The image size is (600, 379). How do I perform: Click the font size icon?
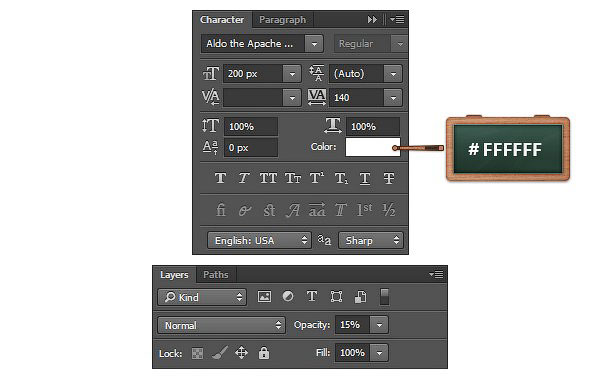click(x=211, y=74)
